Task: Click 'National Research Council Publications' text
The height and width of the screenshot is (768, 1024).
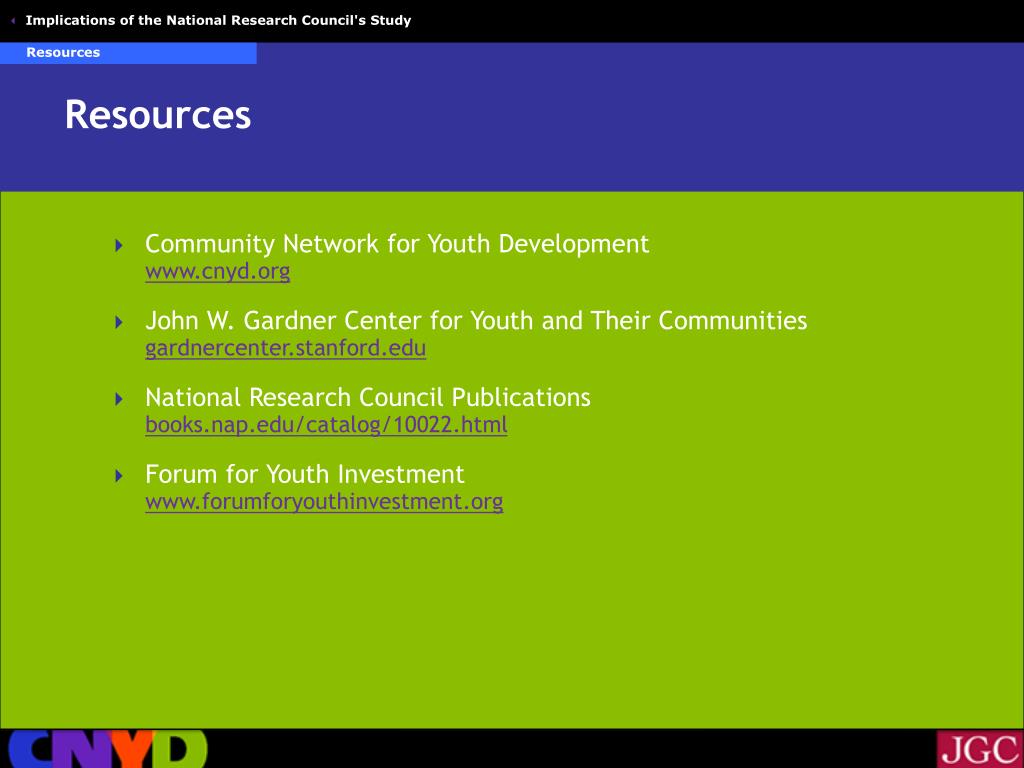Action: [x=368, y=397]
